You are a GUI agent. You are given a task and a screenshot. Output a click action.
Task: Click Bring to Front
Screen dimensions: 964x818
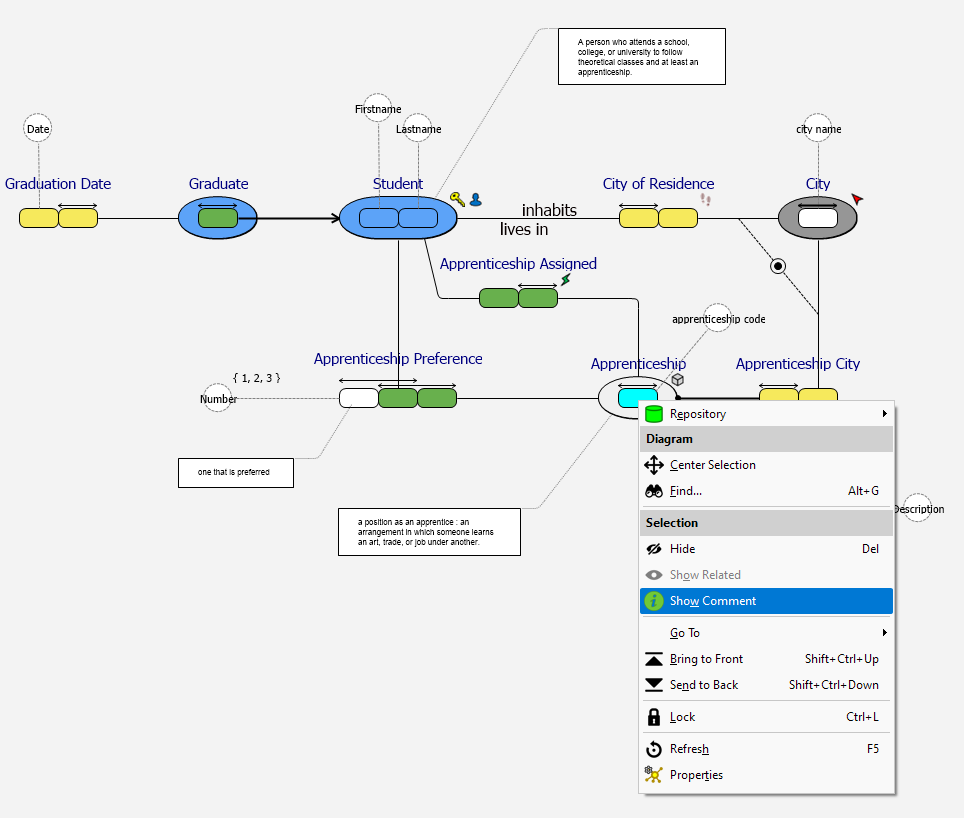pyautogui.click(x=706, y=659)
